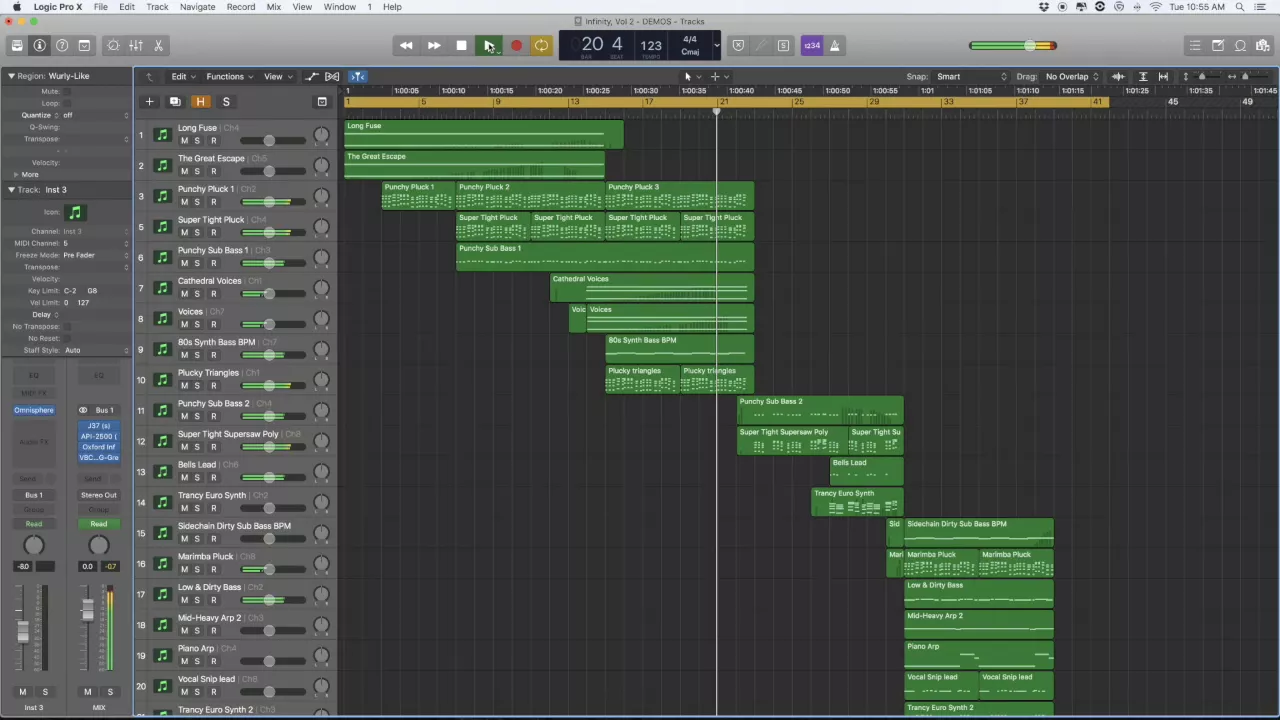This screenshot has width=1280, height=720.
Task: Open the tracks area Edit menu
Action: 181,76
